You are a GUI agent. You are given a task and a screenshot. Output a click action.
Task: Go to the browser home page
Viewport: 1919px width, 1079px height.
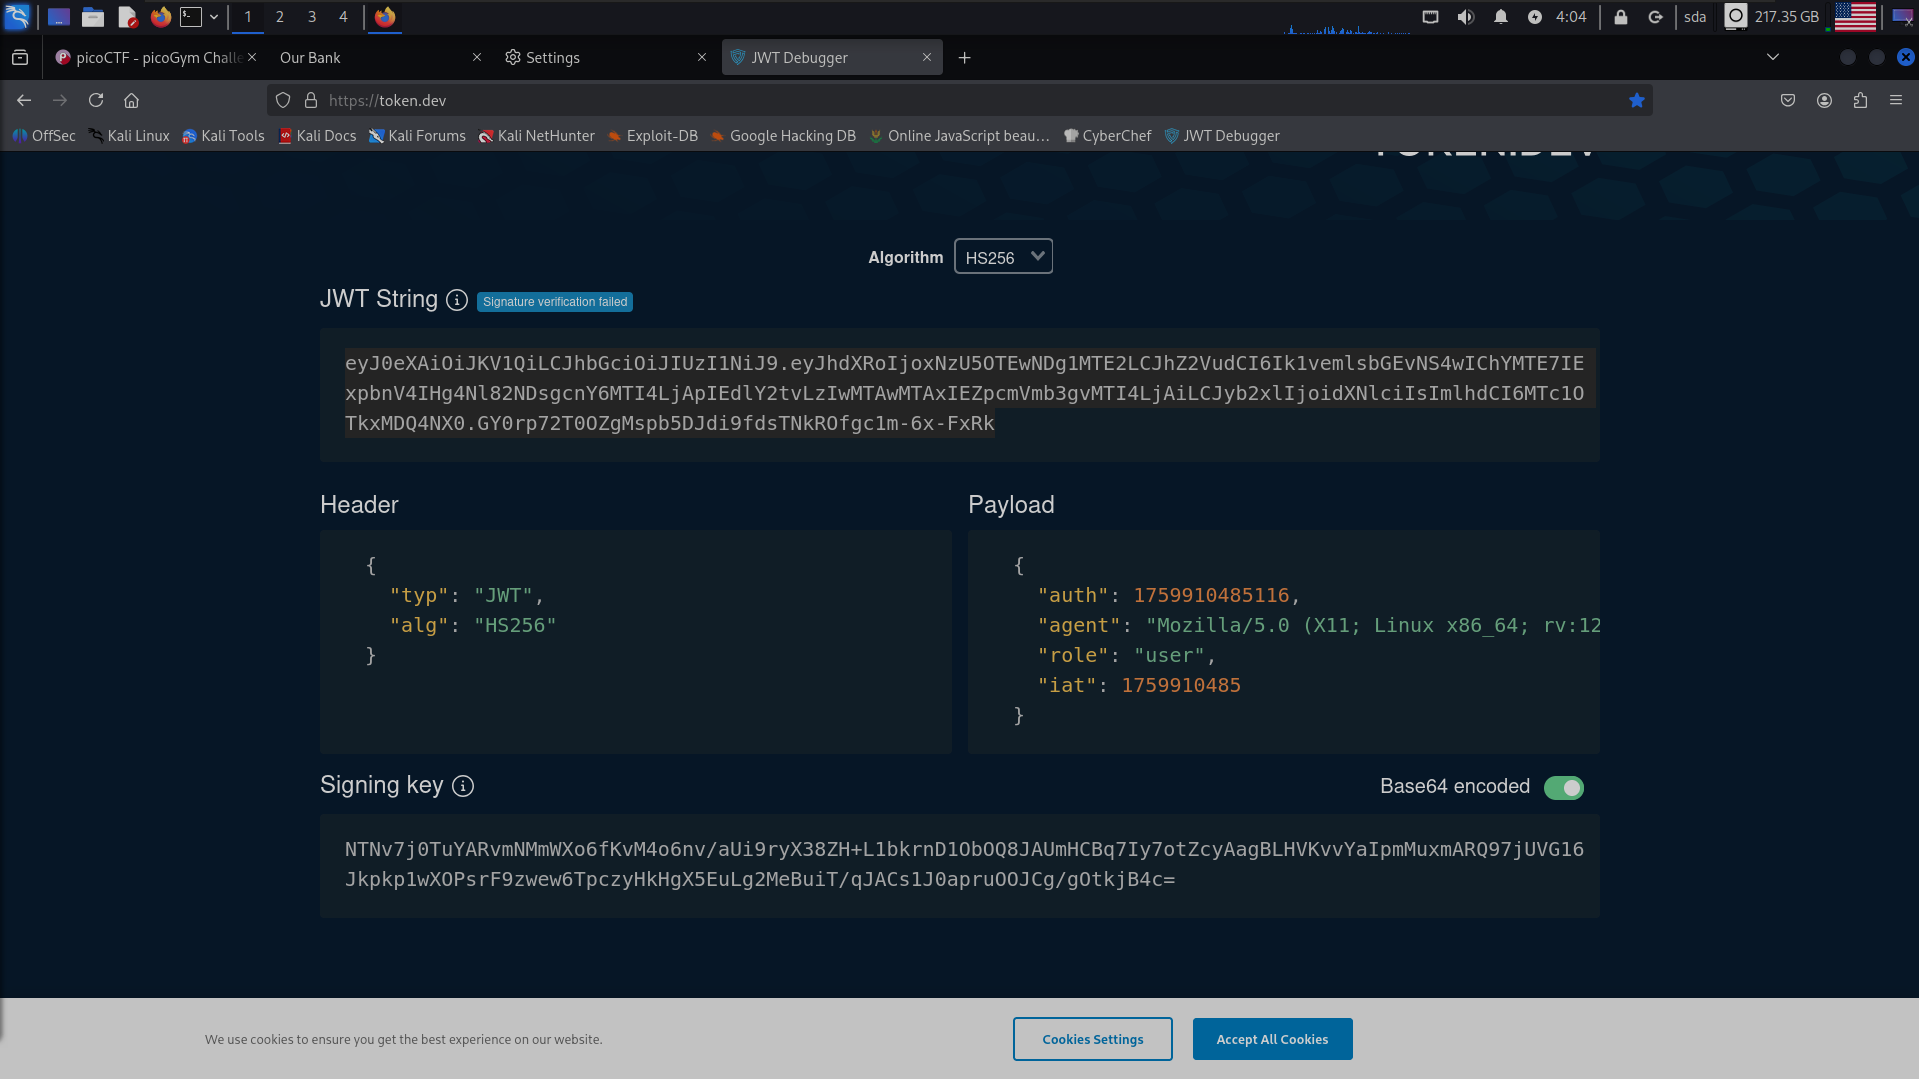(x=131, y=100)
